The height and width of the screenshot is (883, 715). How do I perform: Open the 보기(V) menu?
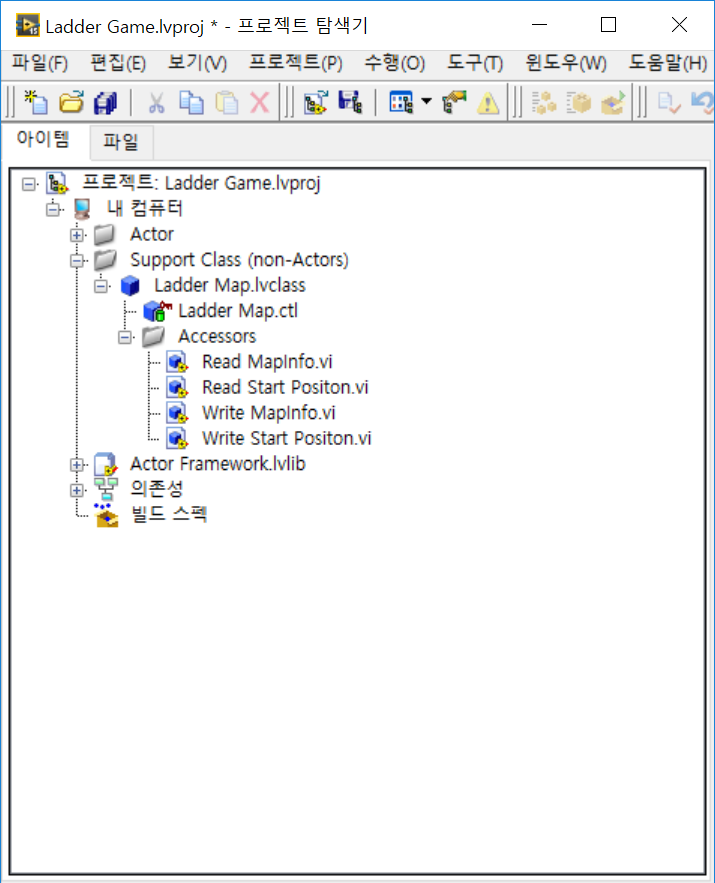click(198, 63)
